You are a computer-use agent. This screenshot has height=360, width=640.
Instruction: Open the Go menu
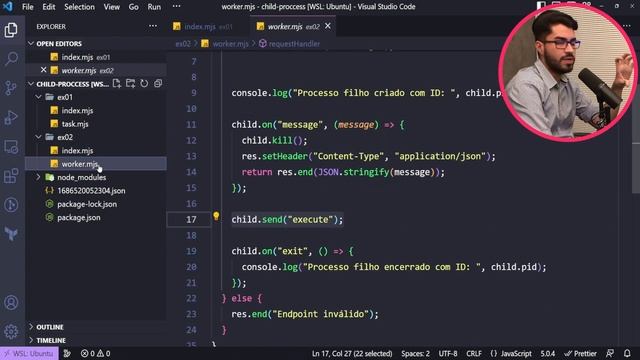(x=133, y=7)
